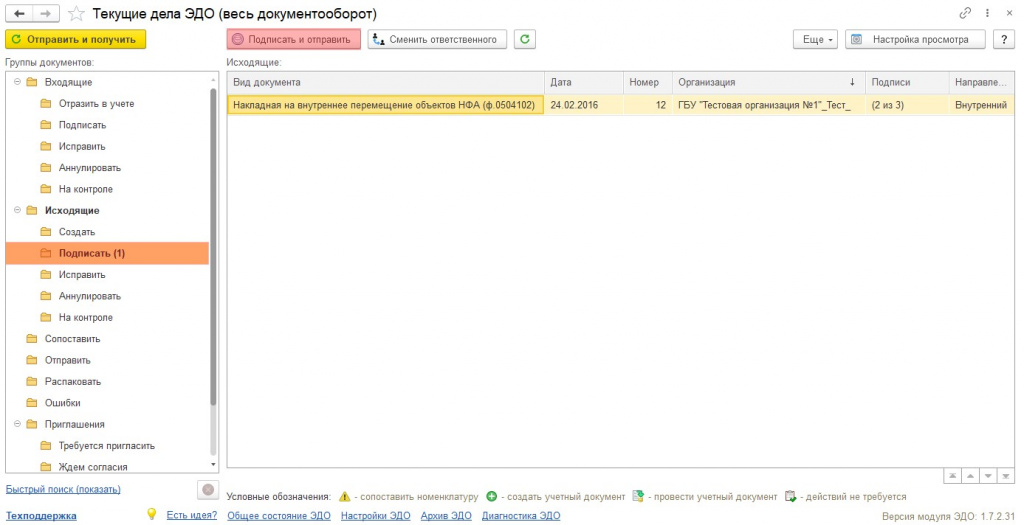Open Техподдержка link
Viewport: 1024px width, 525px height.
[x=41, y=516]
